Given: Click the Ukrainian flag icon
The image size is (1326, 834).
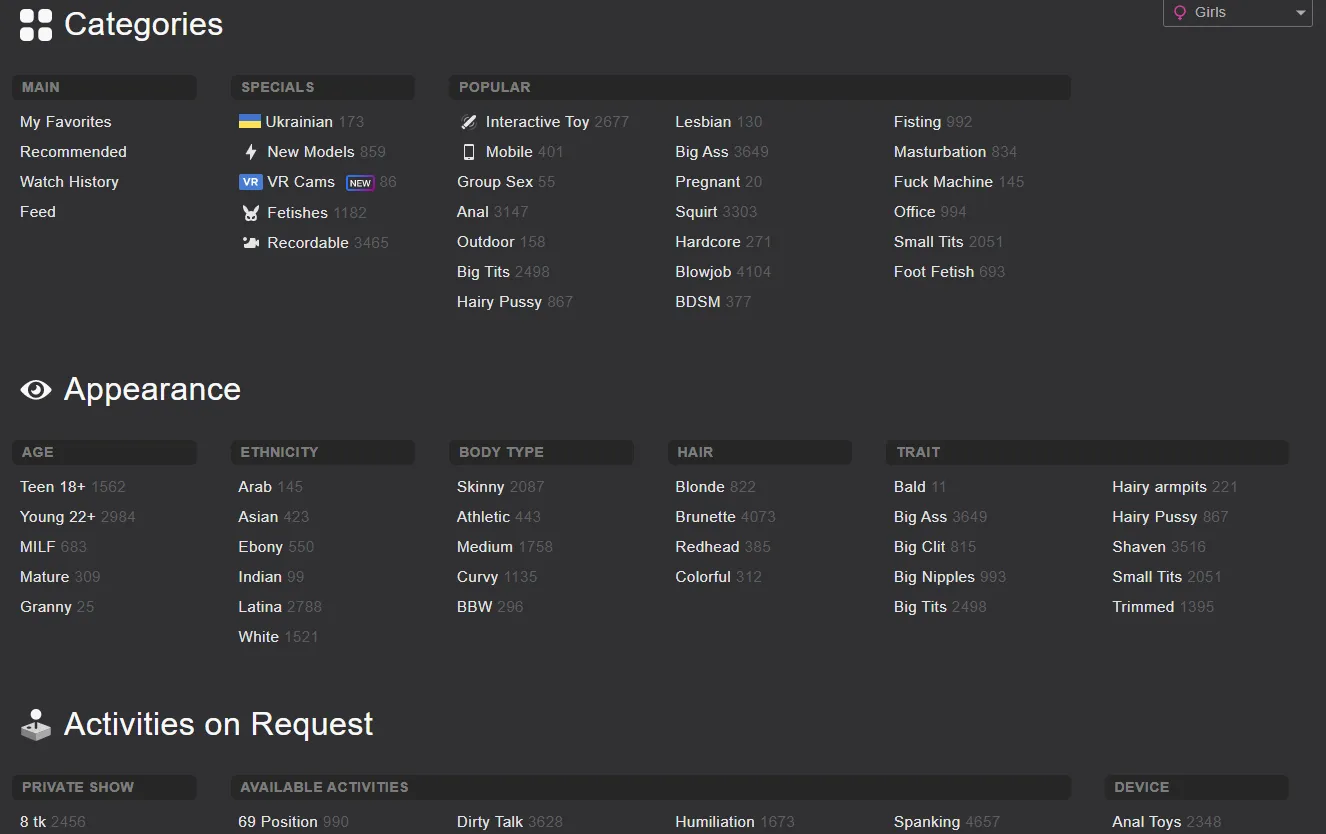Looking at the screenshot, I should pyautogui.click(x=249, y=122).
